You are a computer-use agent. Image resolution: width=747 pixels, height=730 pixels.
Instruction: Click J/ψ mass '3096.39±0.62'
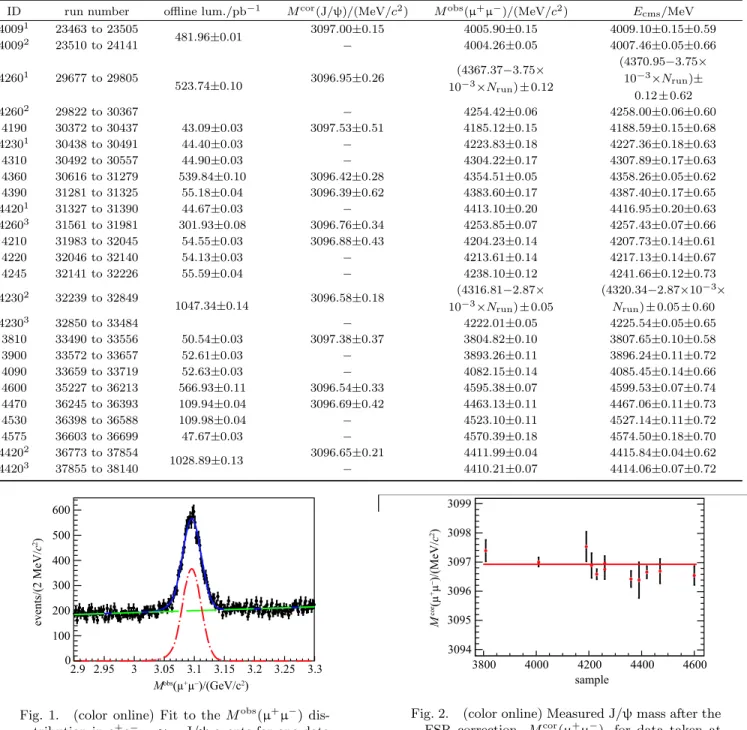[347, 193]
